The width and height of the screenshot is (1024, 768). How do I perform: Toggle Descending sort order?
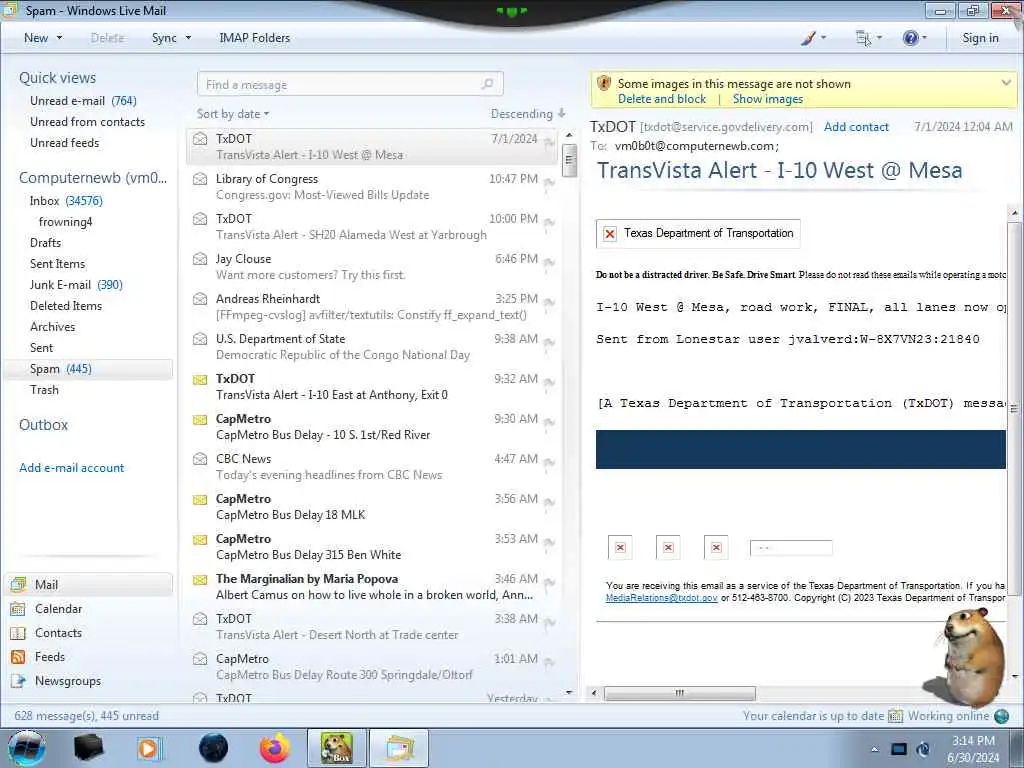coord(528,114)
